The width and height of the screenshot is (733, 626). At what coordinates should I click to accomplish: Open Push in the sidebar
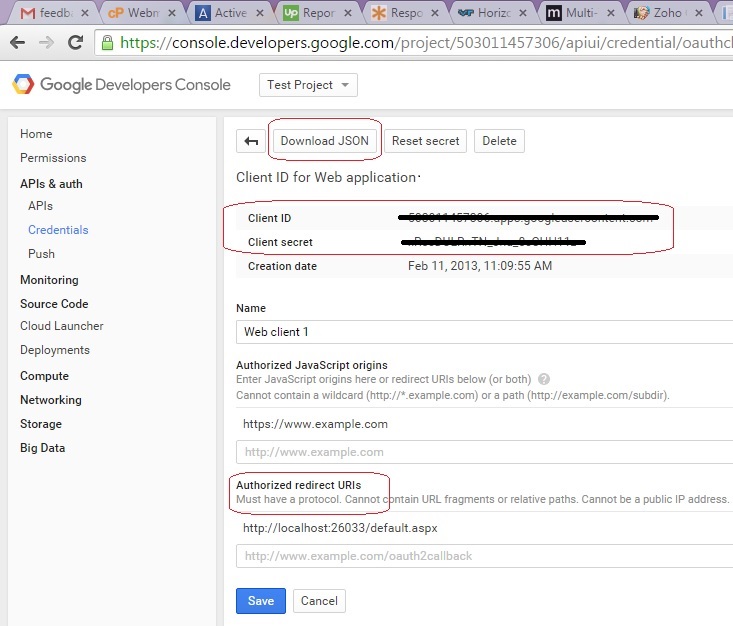pos(41,254)
